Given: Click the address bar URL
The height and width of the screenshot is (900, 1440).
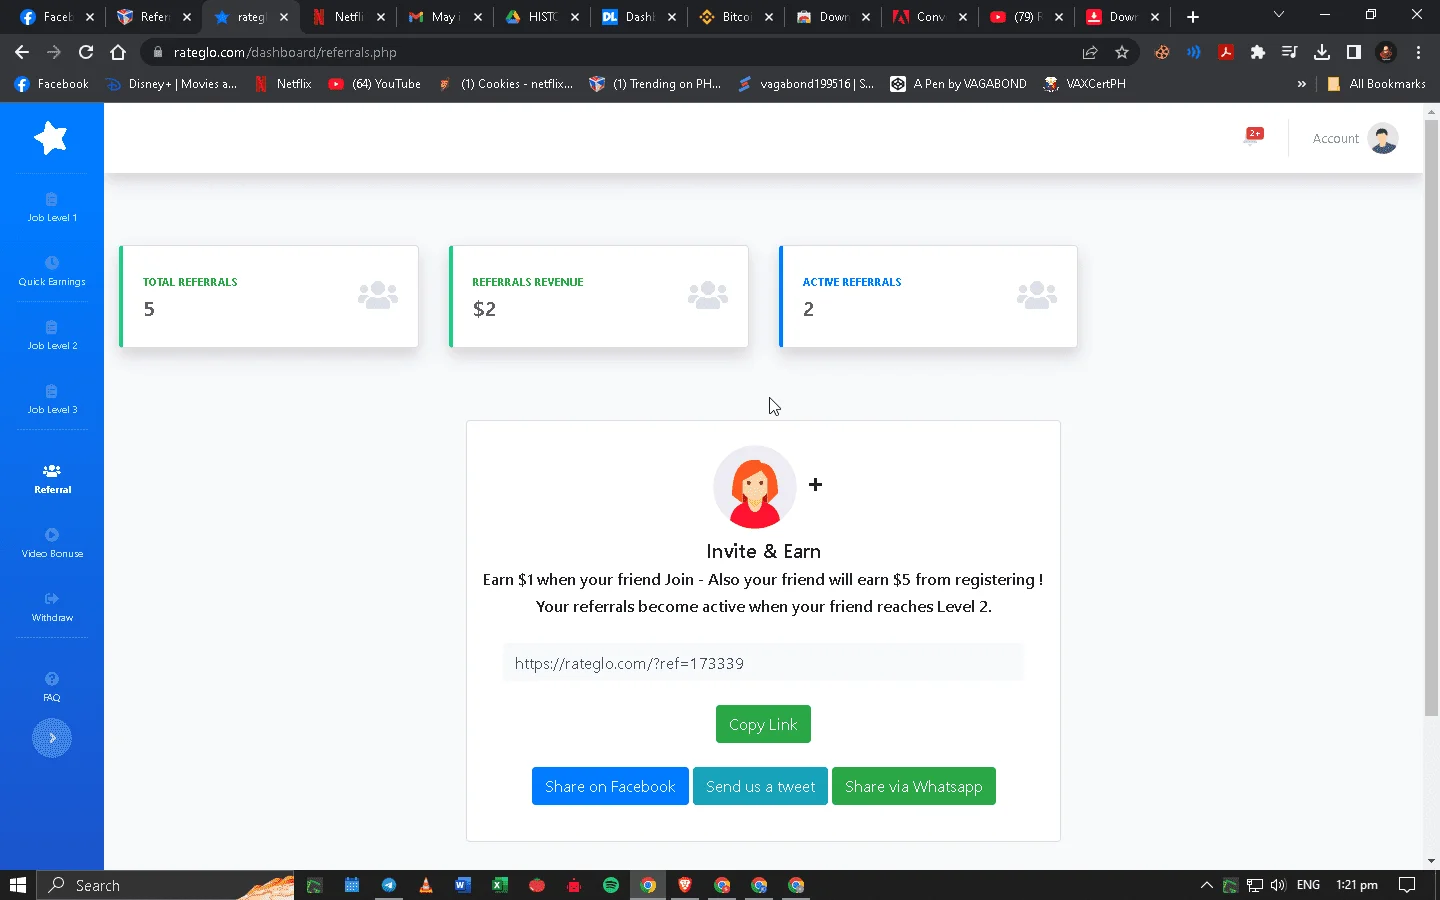Looking at the screenshot, I should (x=285, y=52).
